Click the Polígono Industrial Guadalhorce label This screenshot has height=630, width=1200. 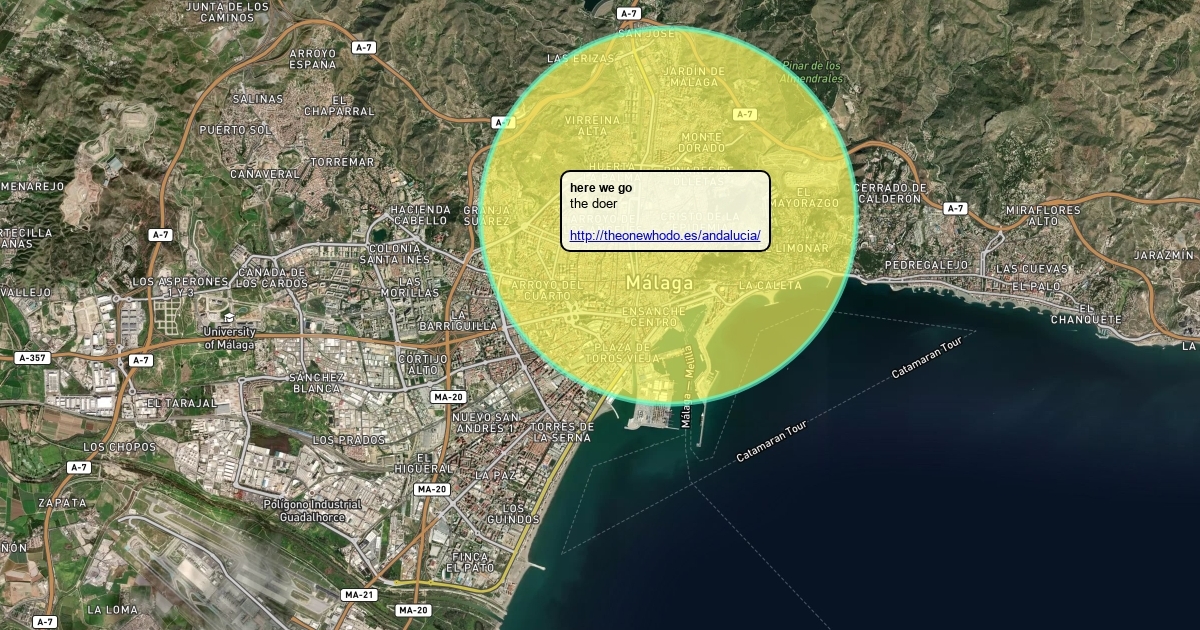tap(312, 511)
